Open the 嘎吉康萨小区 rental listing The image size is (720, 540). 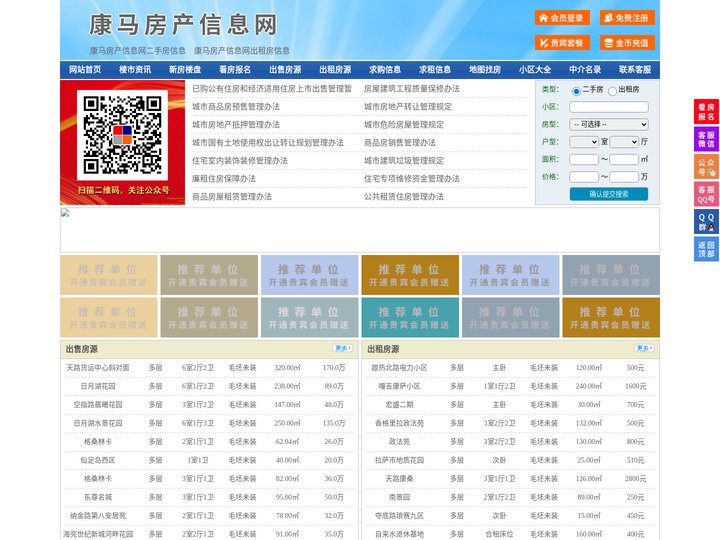[x=399, y=386]
